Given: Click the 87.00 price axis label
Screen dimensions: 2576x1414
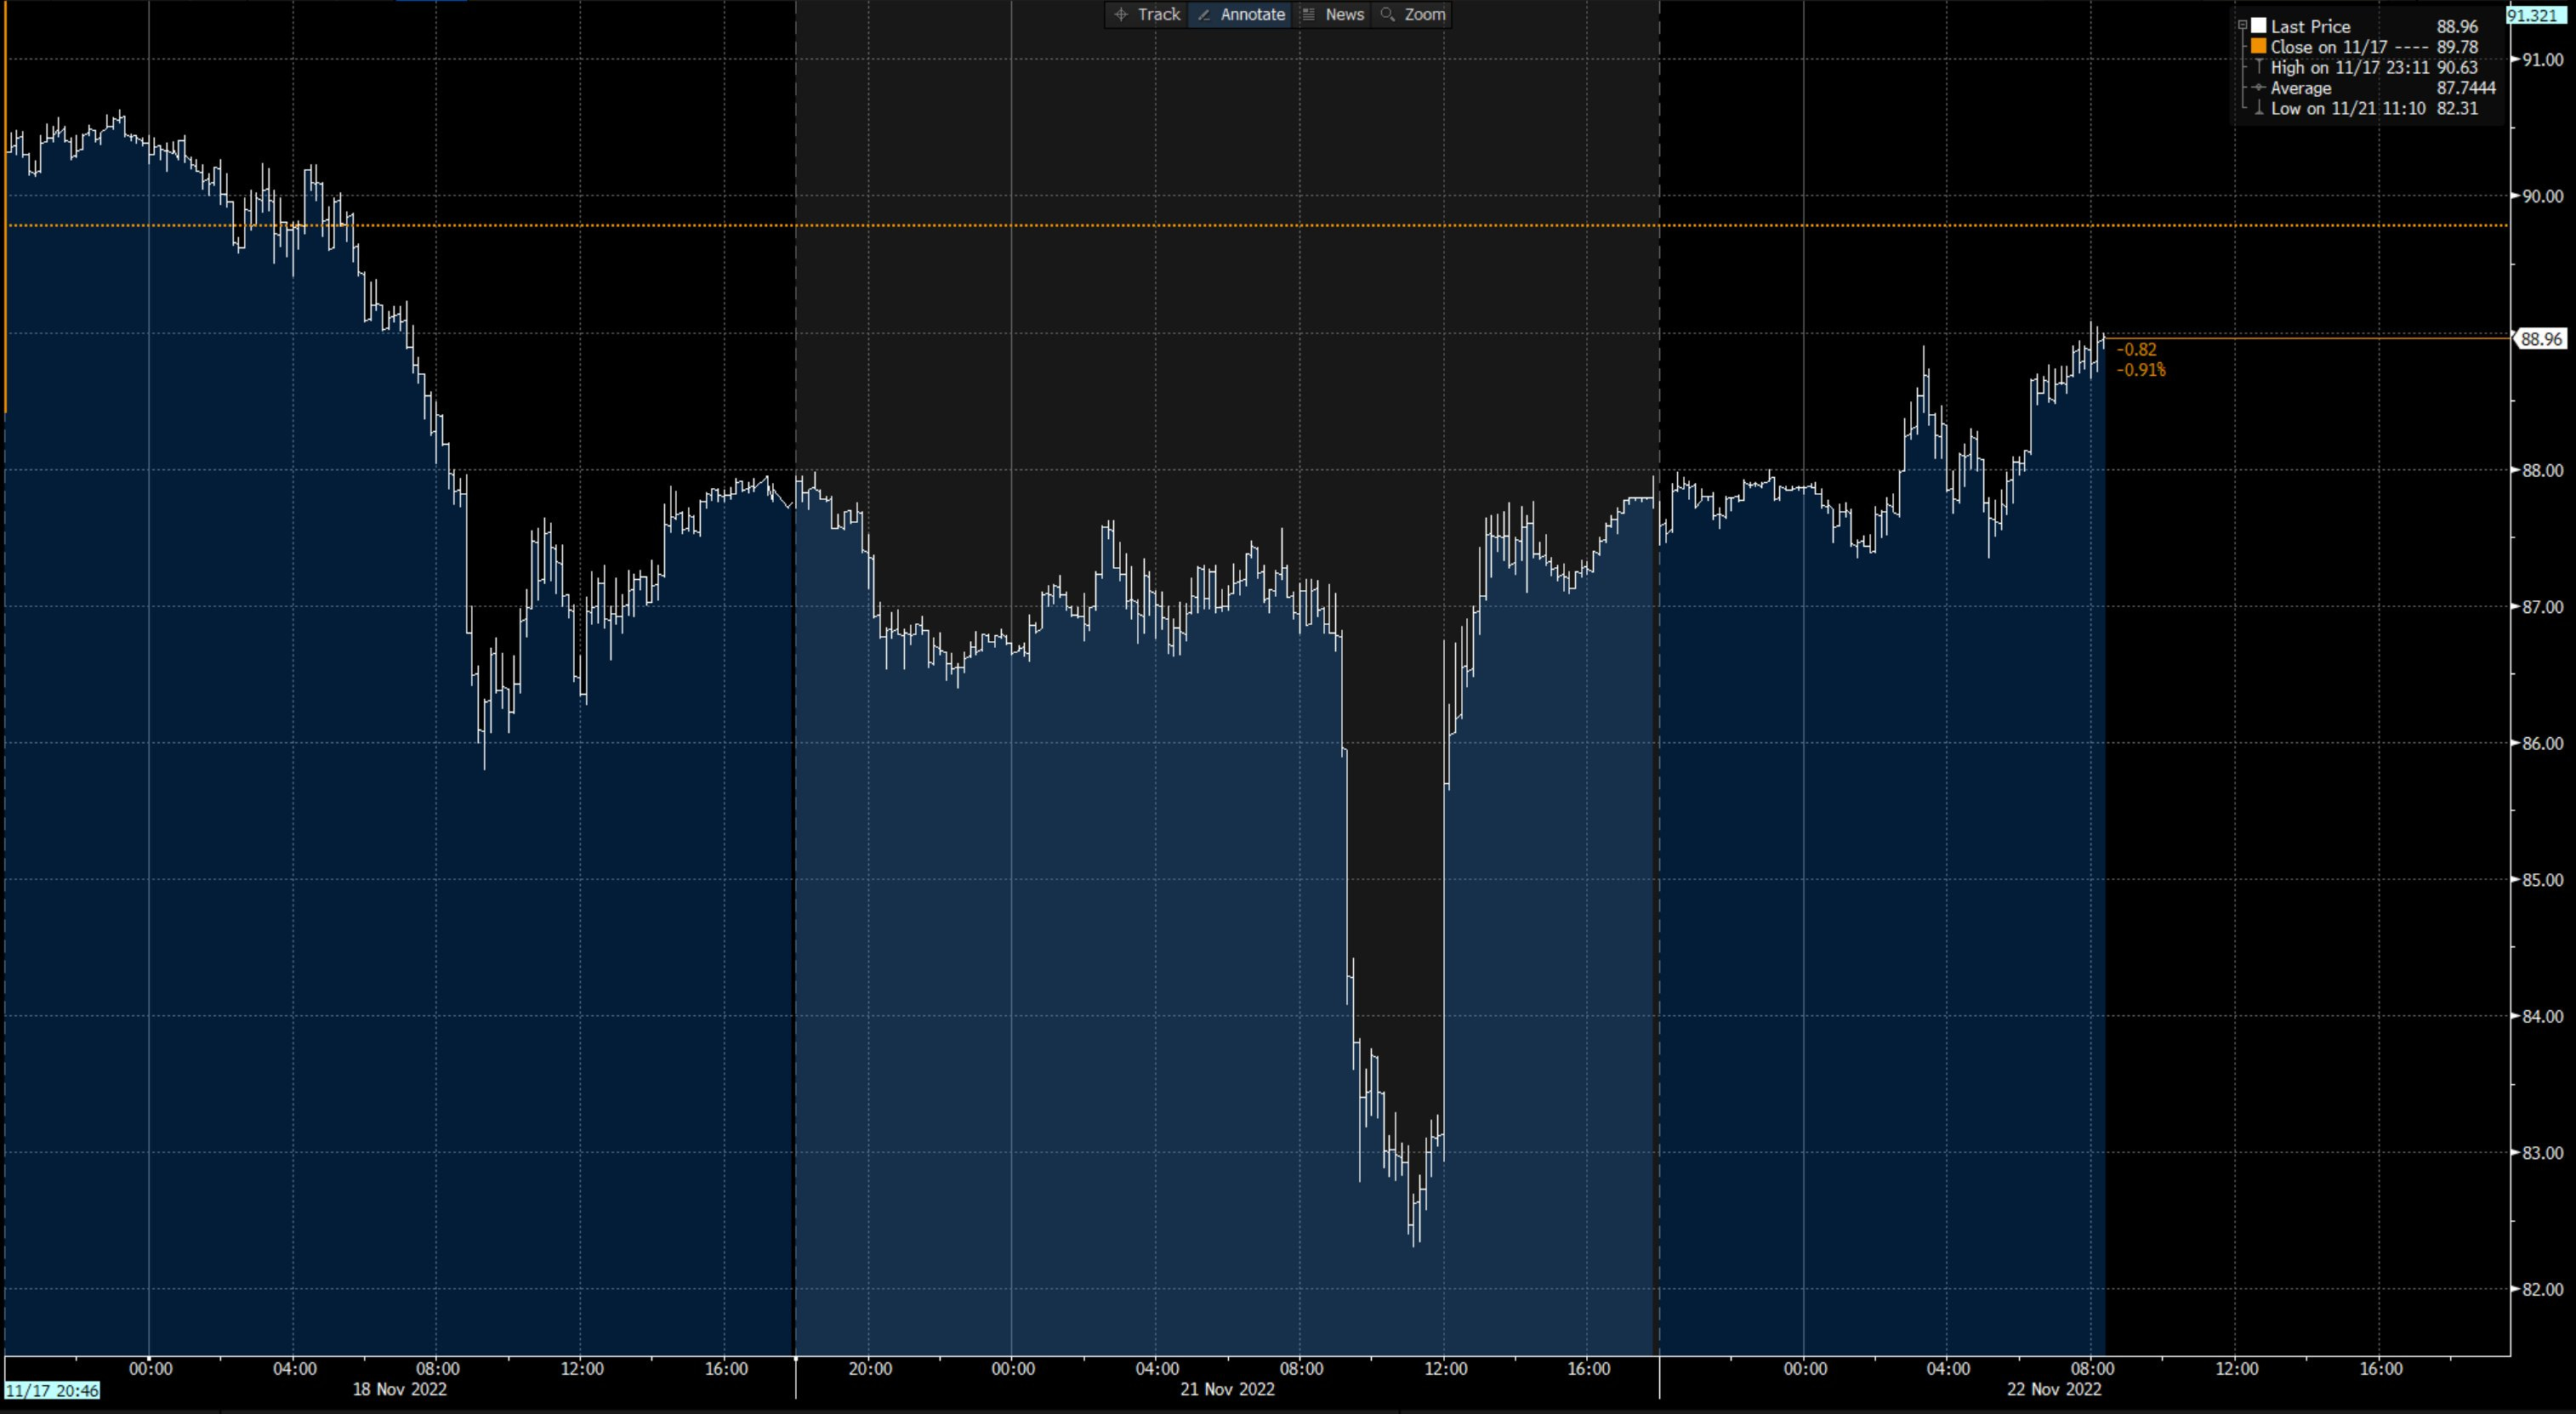Looking at the screenshot, I should pyautogui.click(x=2543, y=607).
